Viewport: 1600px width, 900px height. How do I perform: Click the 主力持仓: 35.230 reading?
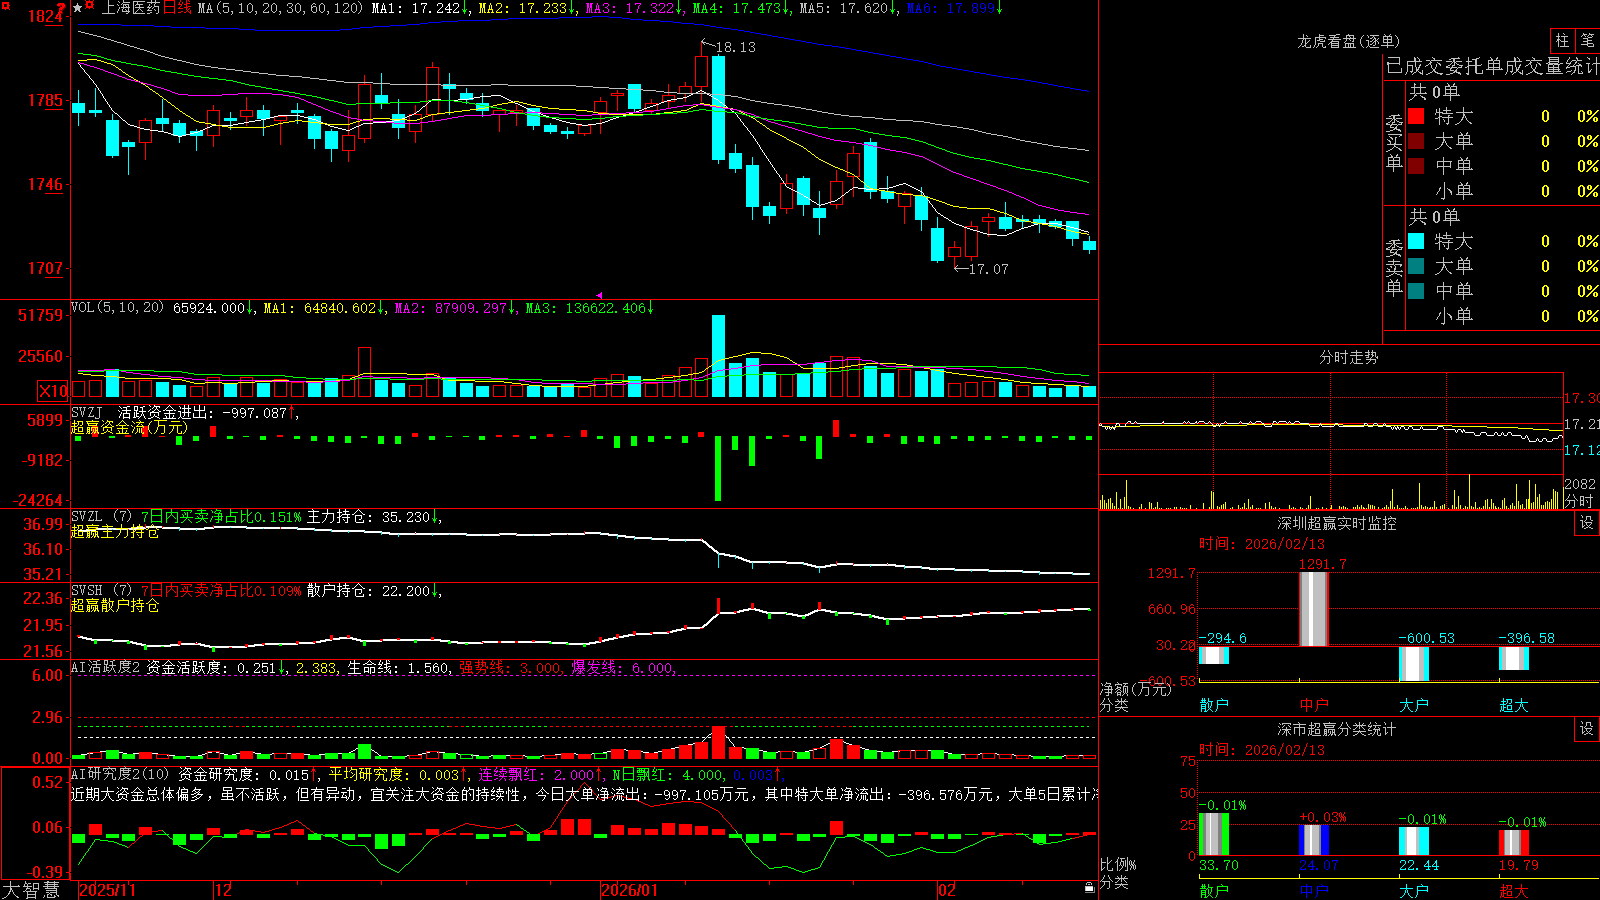373,517
